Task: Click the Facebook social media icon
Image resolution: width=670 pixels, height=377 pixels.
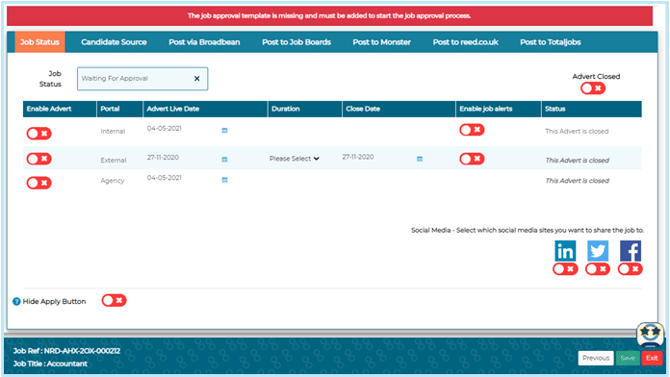Action: 630,250
